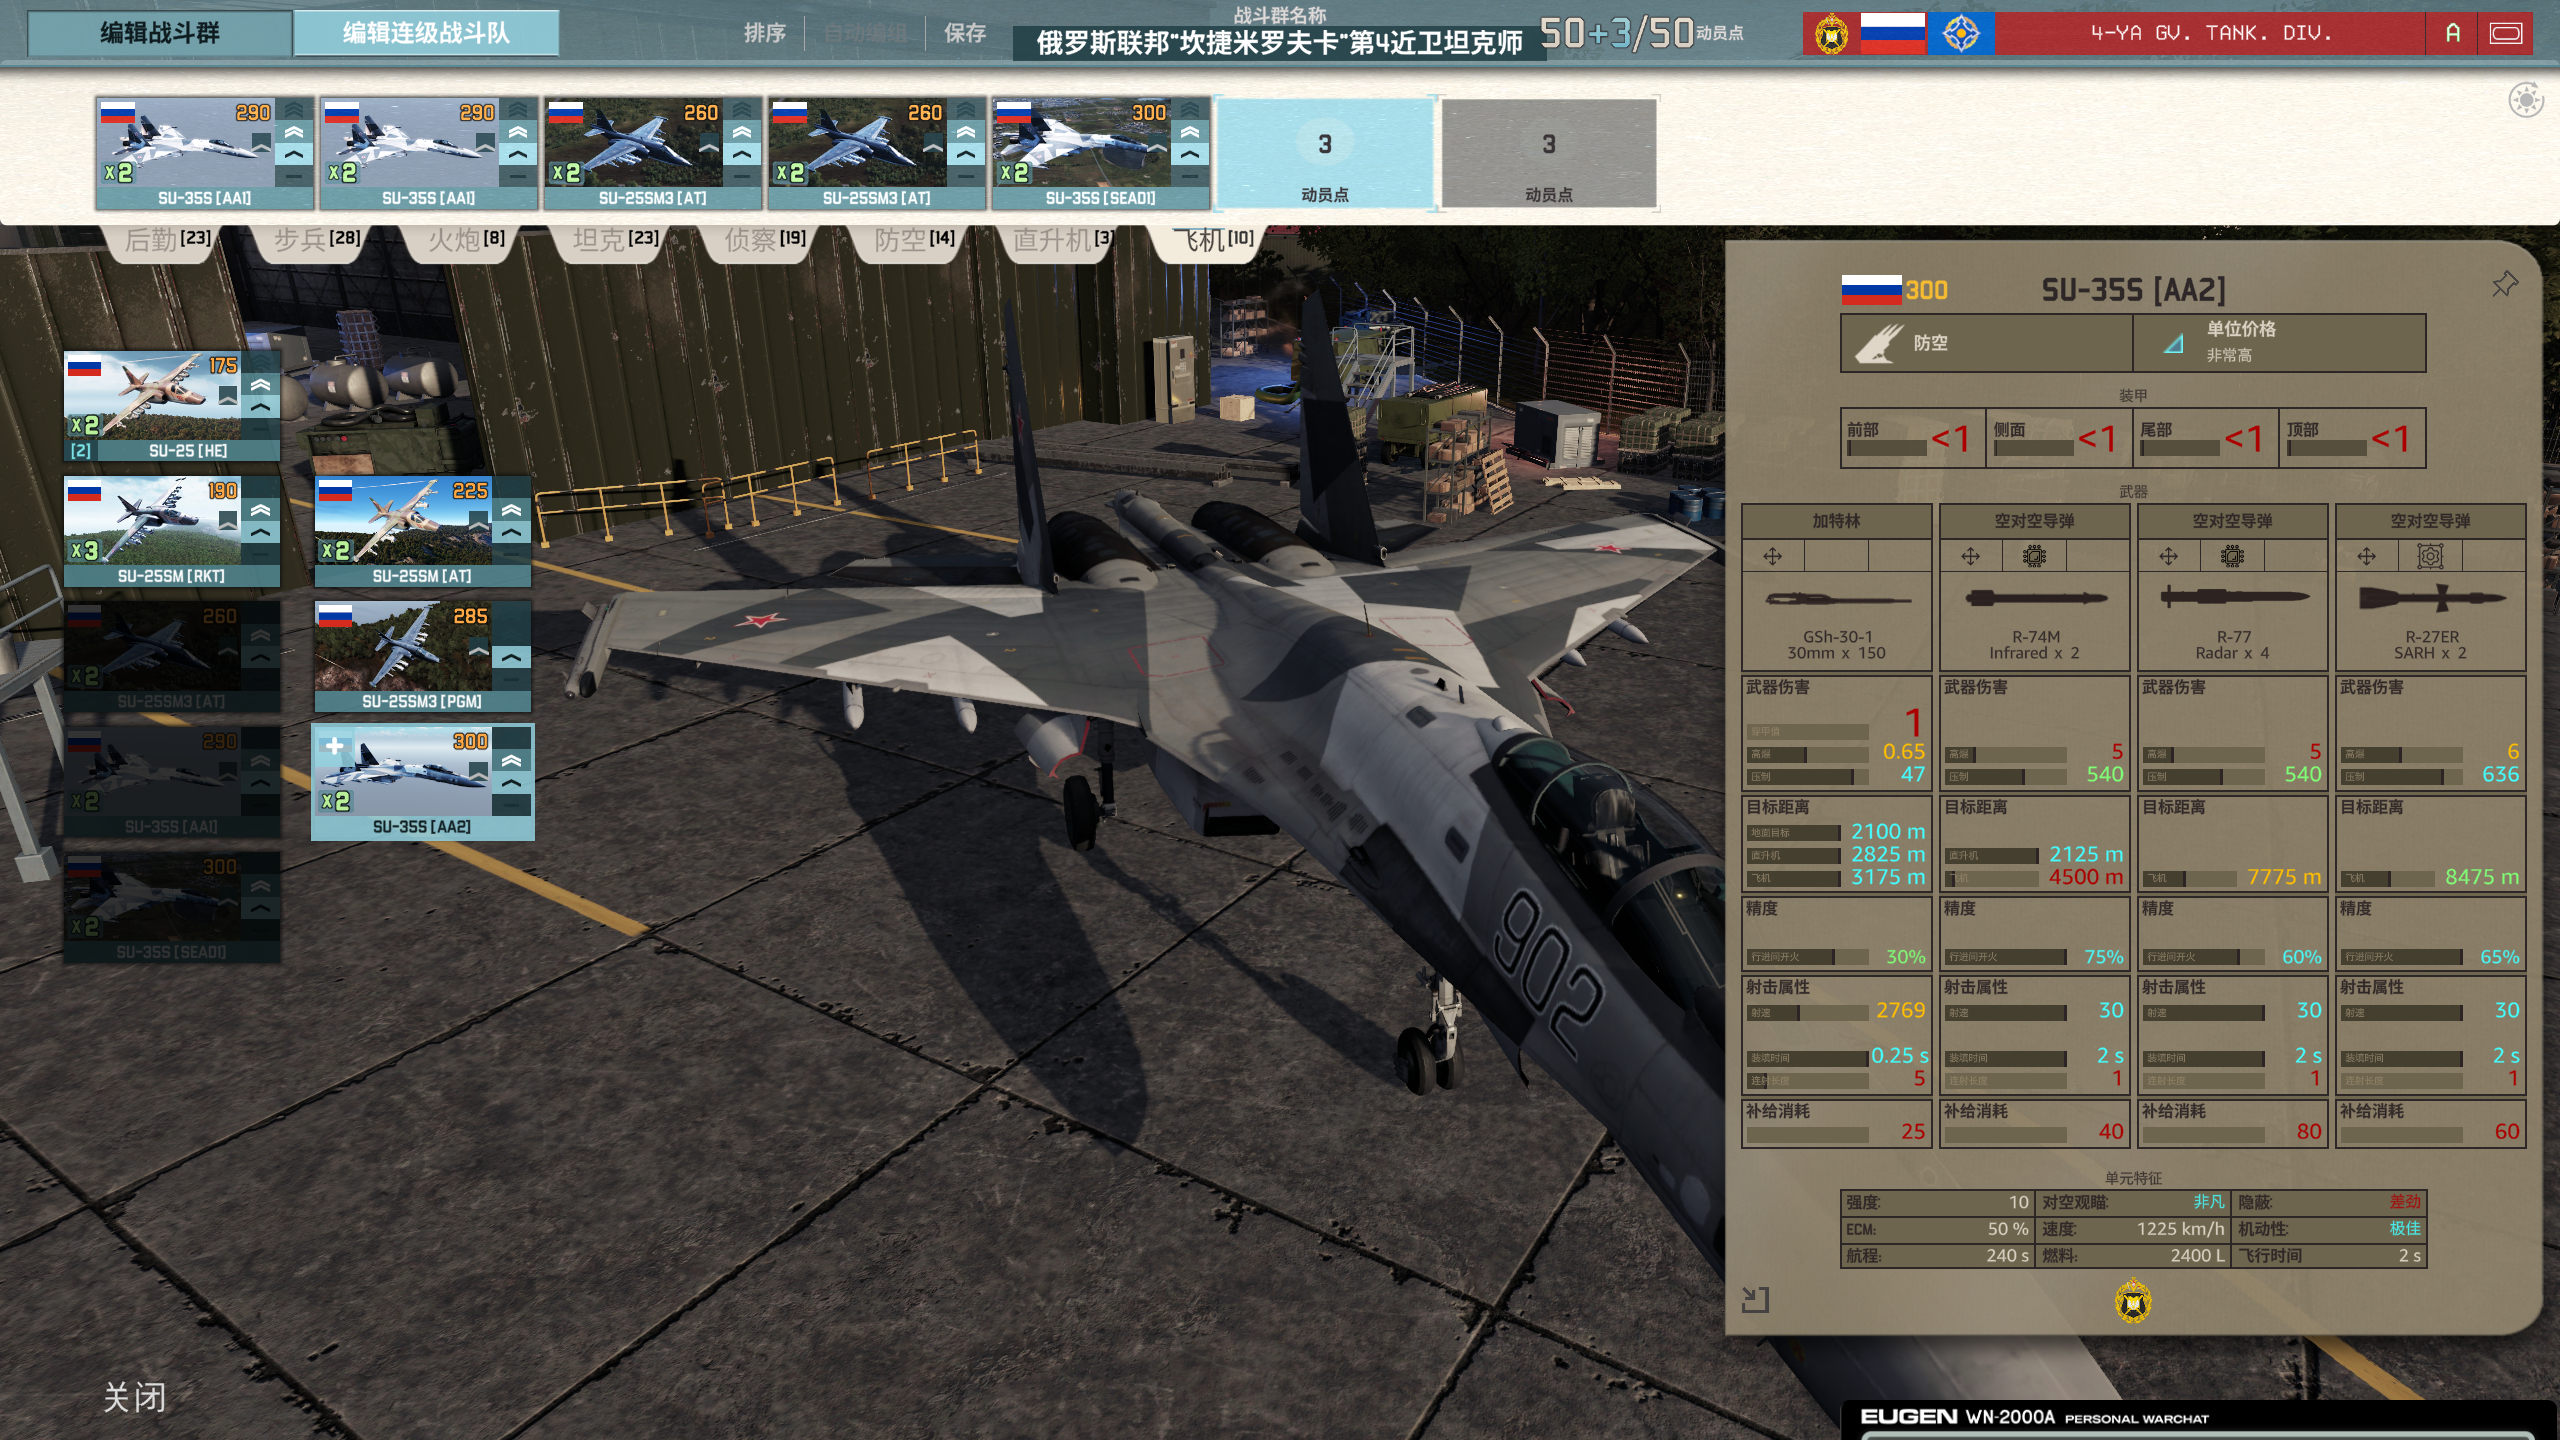Click the division emblem in top bar
2560x1440 pixels.
click(1831, 34)
